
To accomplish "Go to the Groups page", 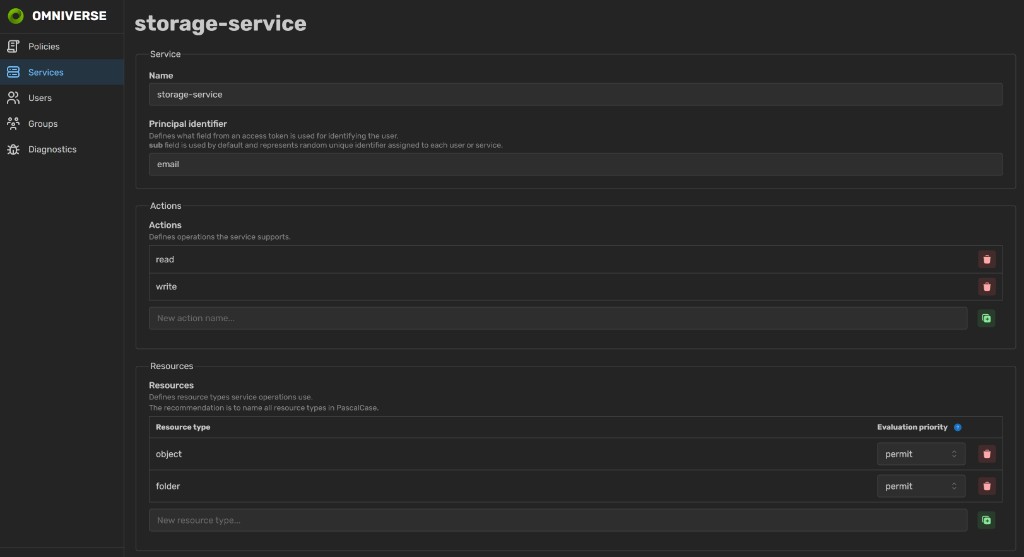I will tap(62, 123).
